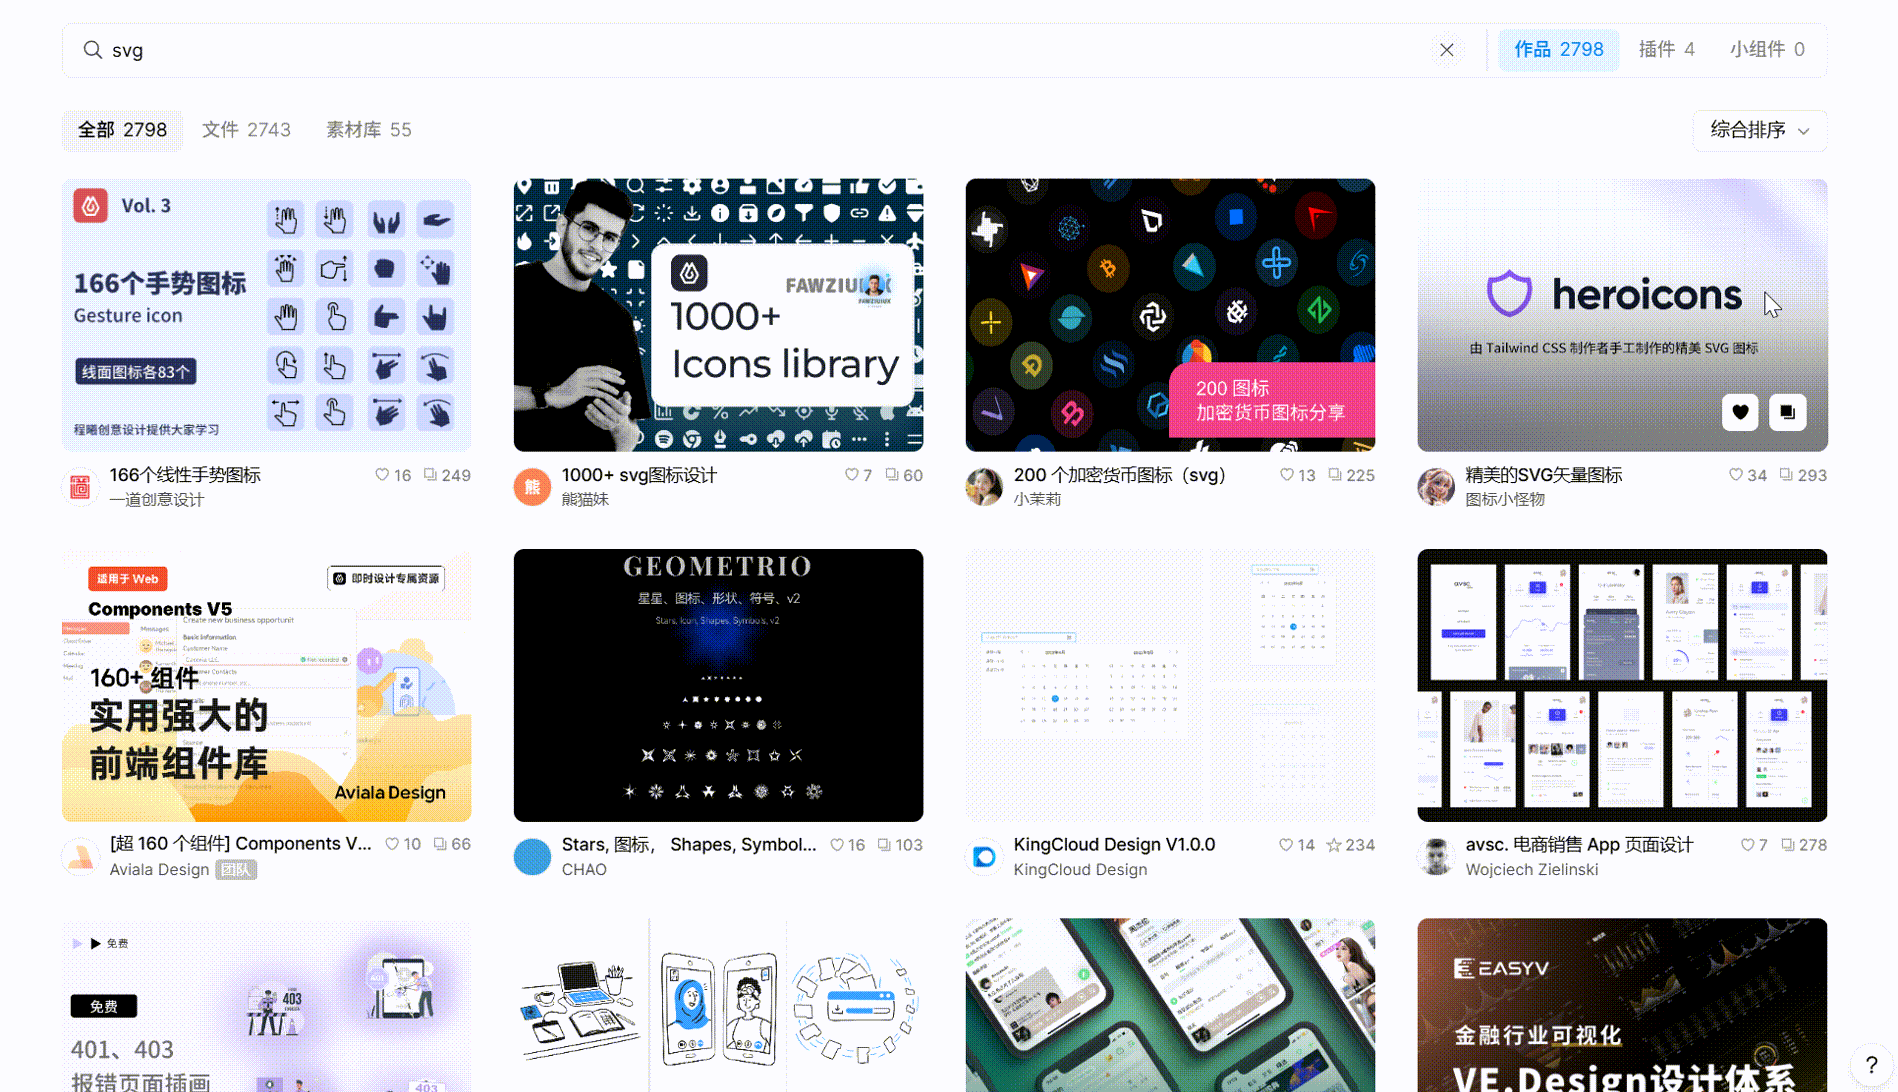Image resolution: width=1898 pixels, height=1092 pixels.
Task: Click 图标小怪物 avatar photo
Action: pyautogui.click(x=1436, y=487)
